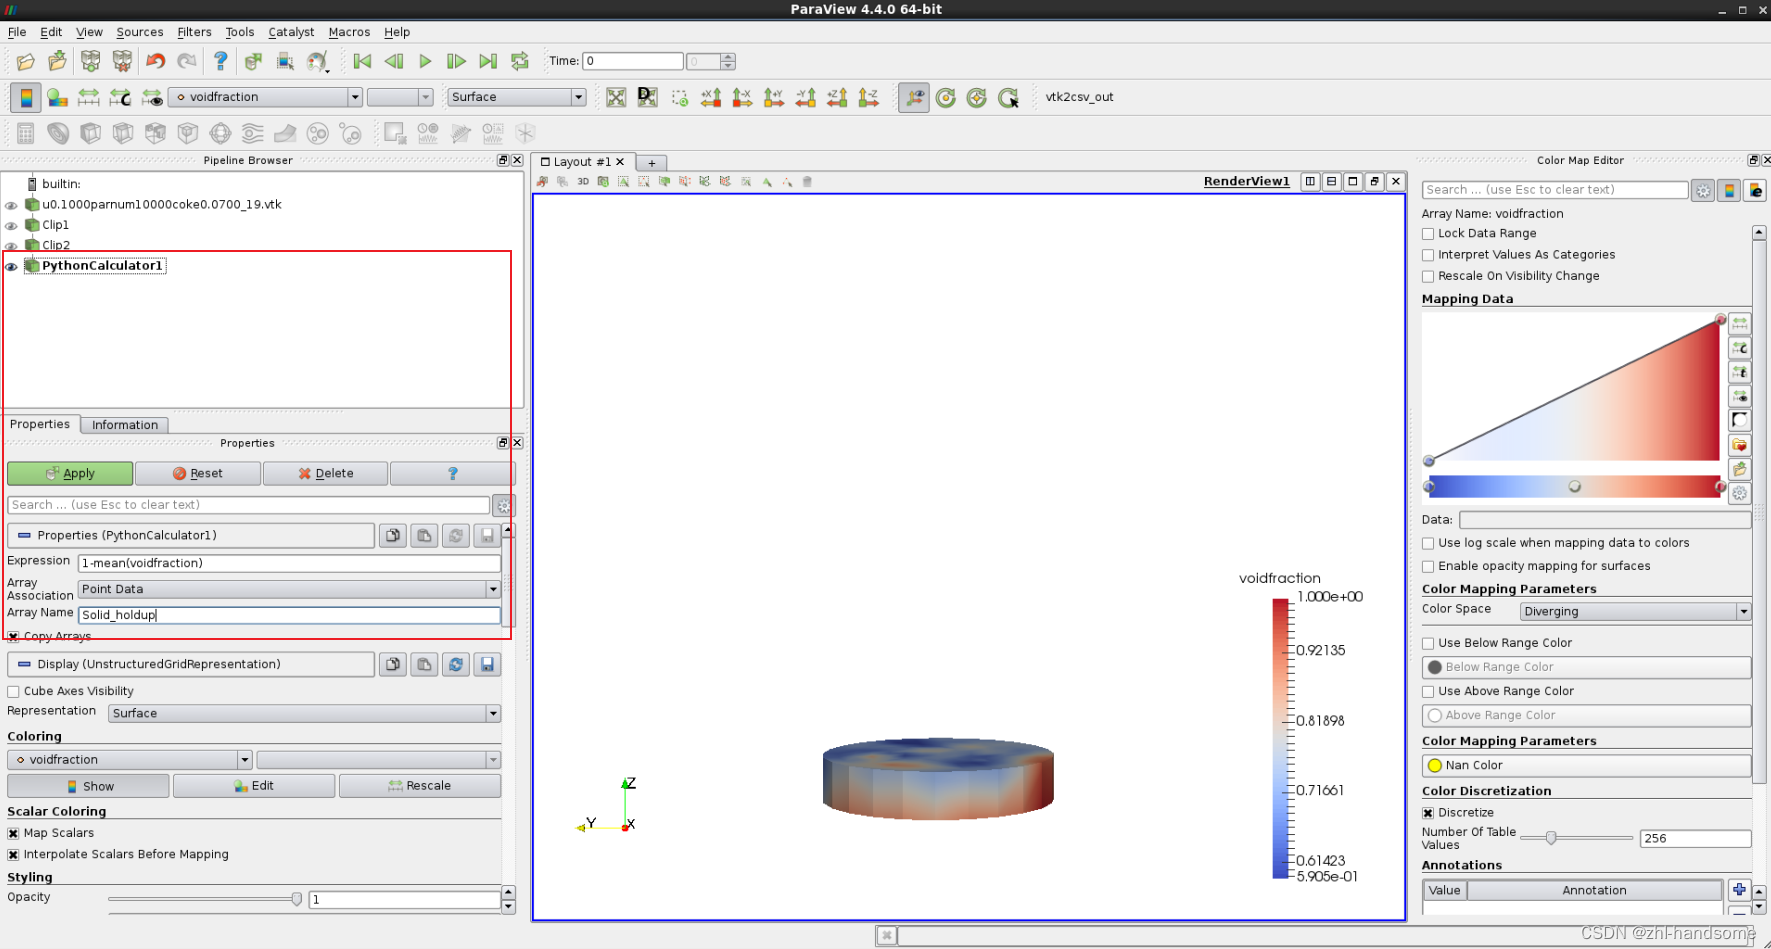Click the Glyph filter icon

(220, 132)
